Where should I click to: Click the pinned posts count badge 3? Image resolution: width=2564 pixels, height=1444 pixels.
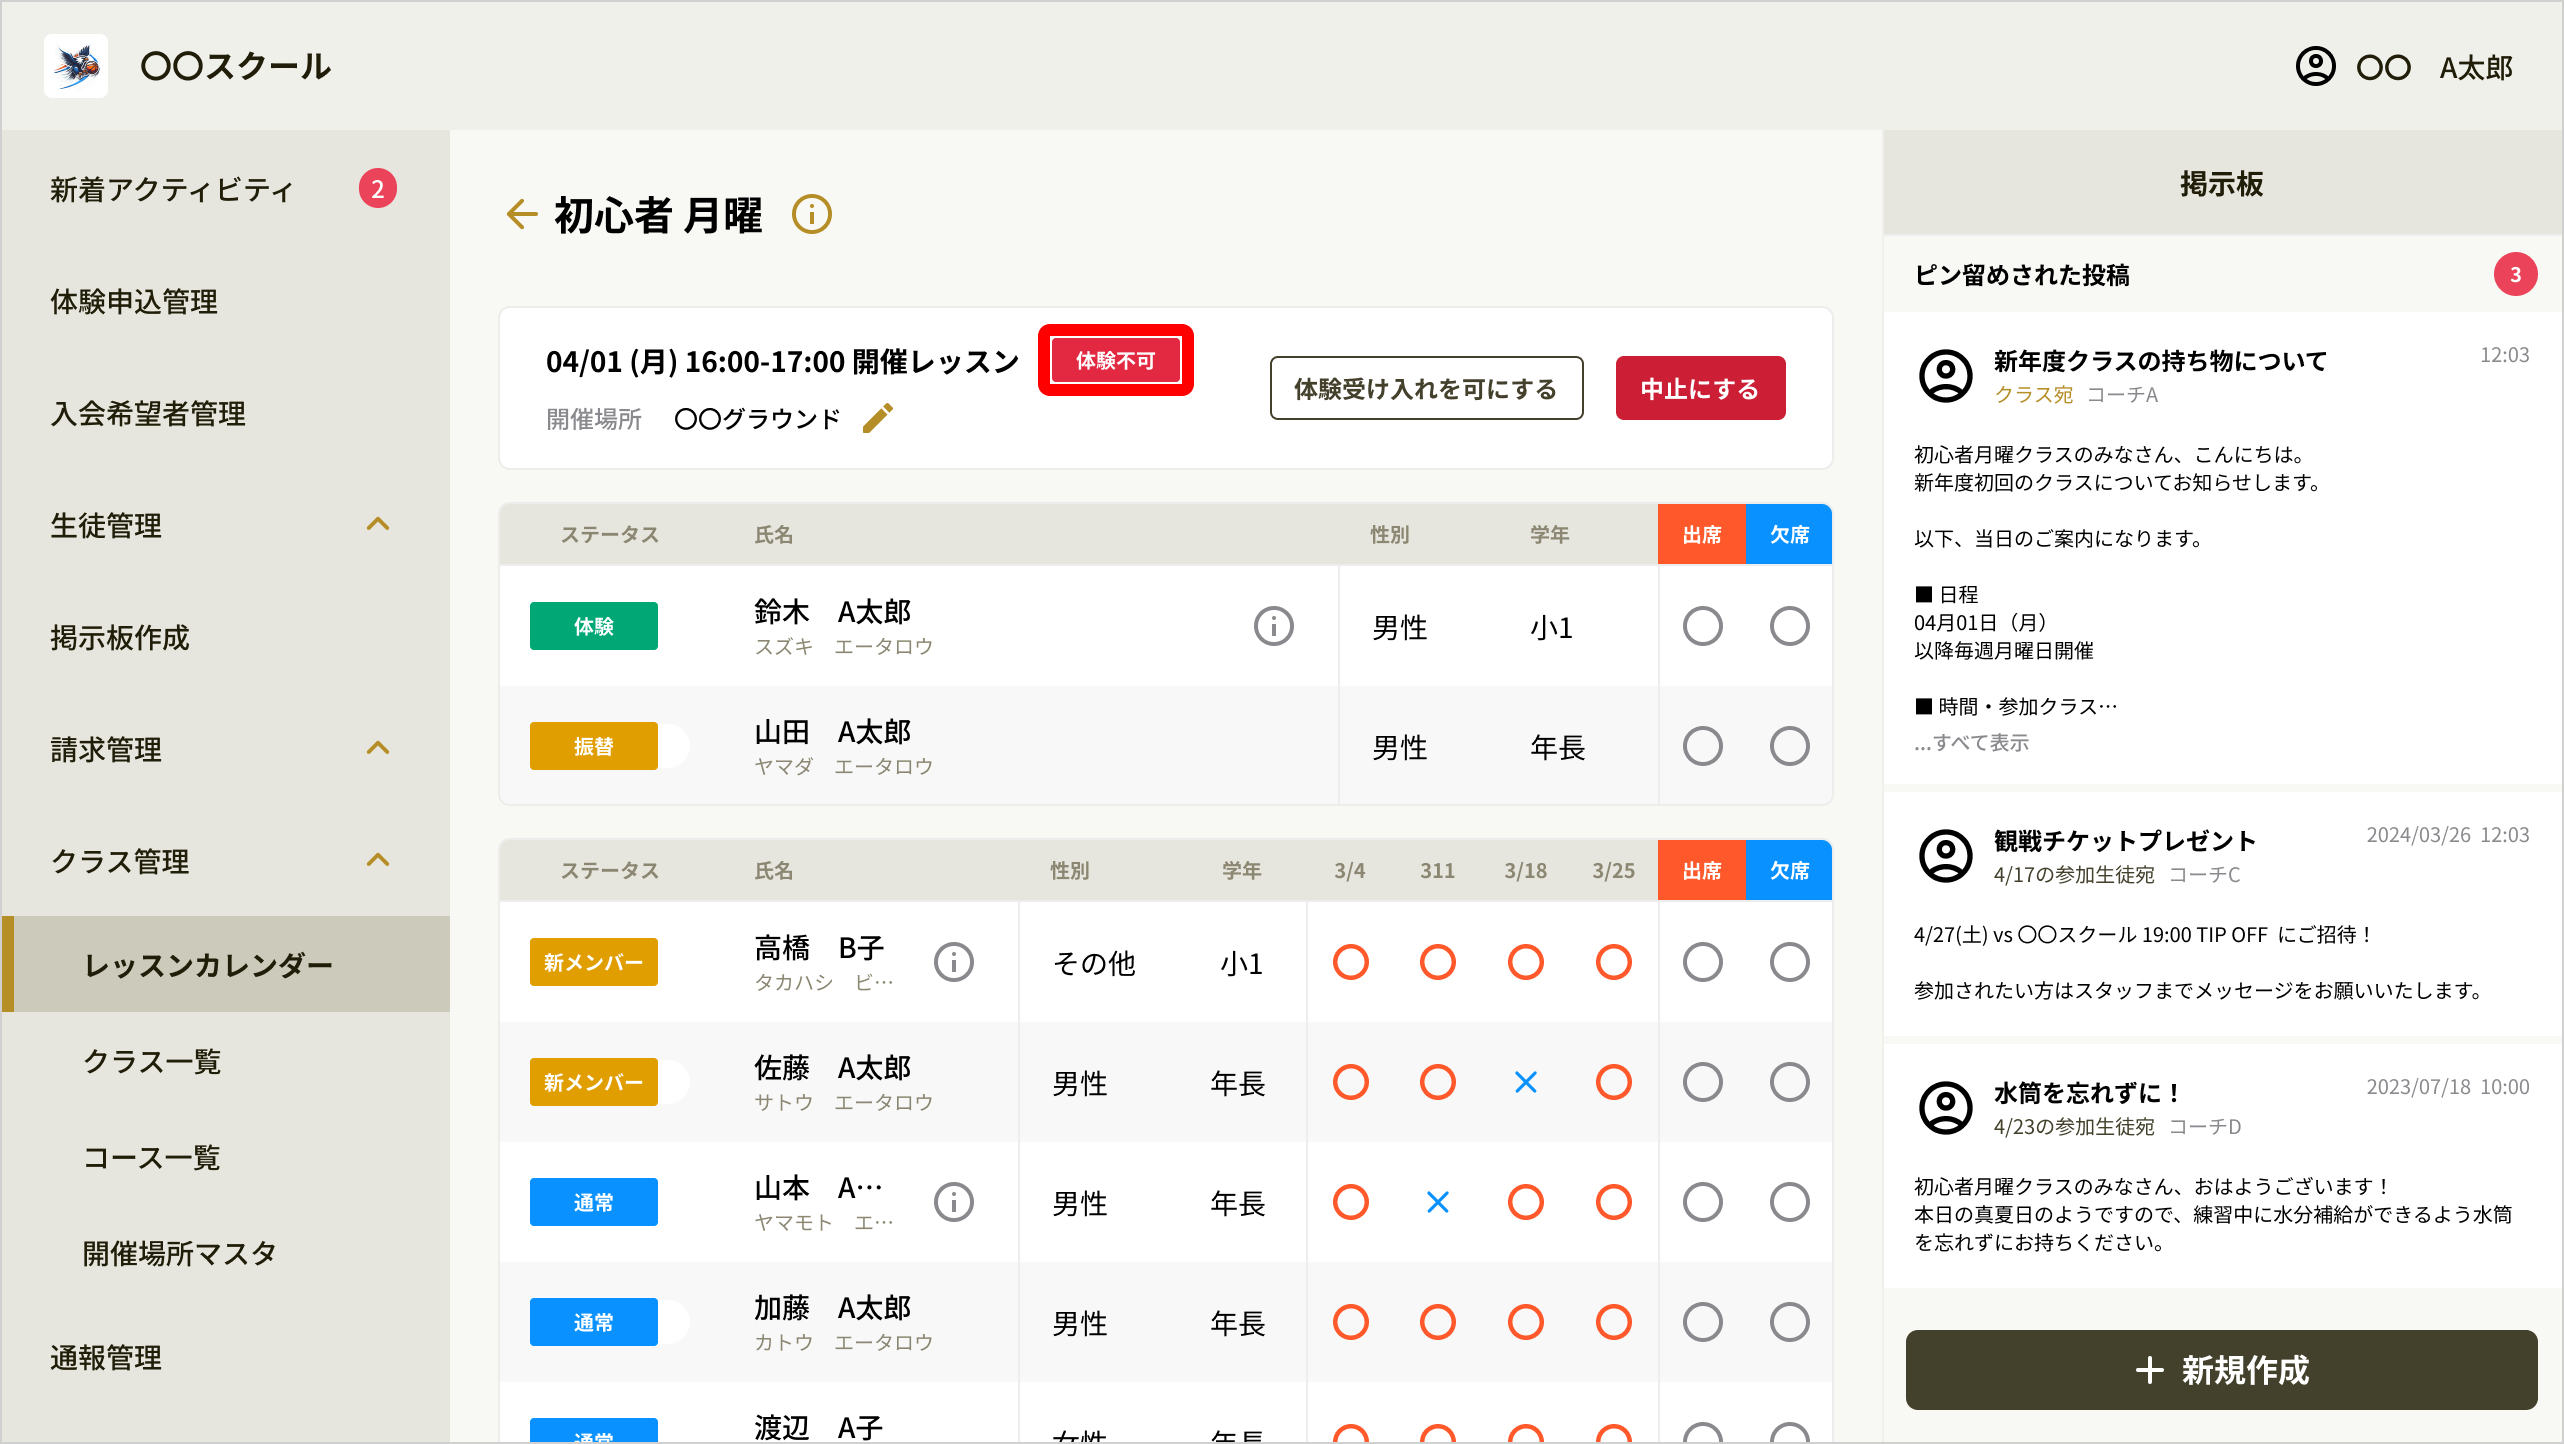pyautogui.click(x=2515, y=275)
